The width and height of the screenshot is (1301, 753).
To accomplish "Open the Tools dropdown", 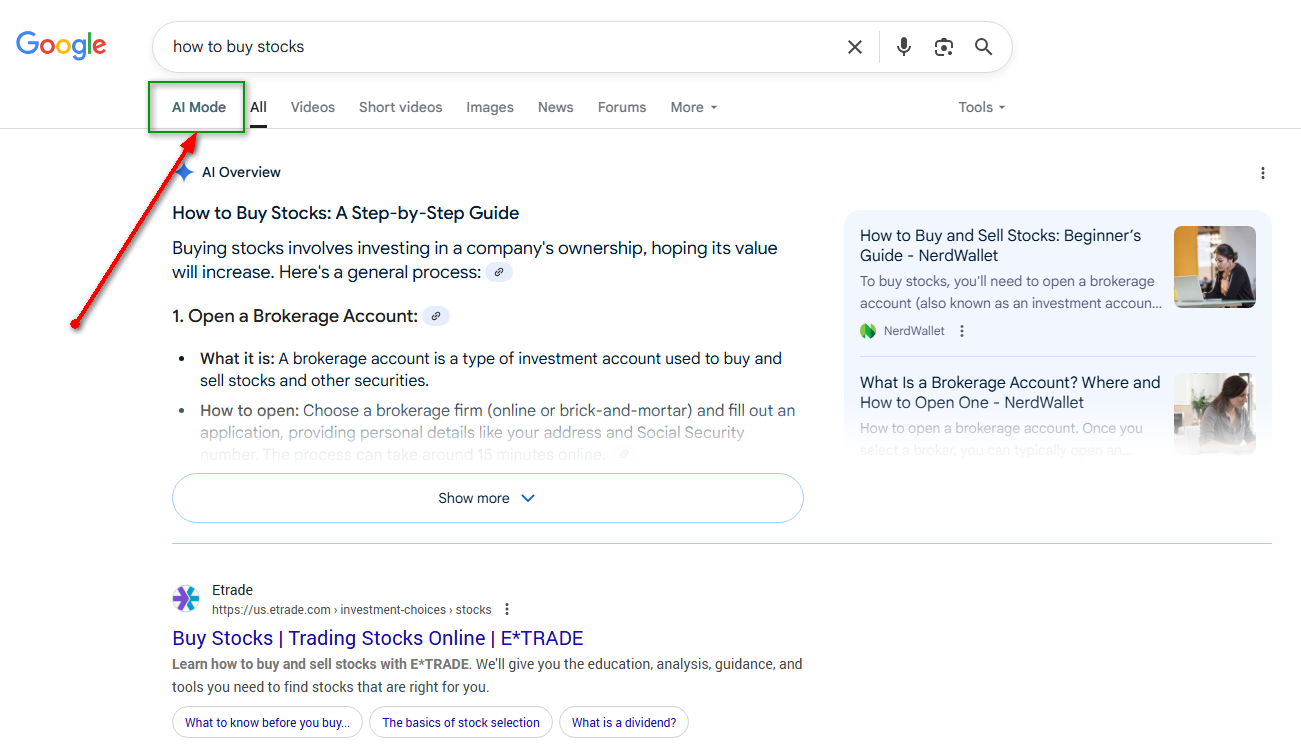I will tap(982, 107).
